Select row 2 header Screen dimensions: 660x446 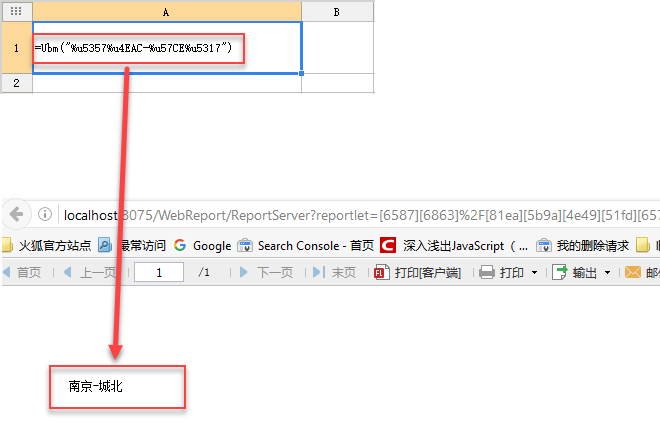pos(16,83)
